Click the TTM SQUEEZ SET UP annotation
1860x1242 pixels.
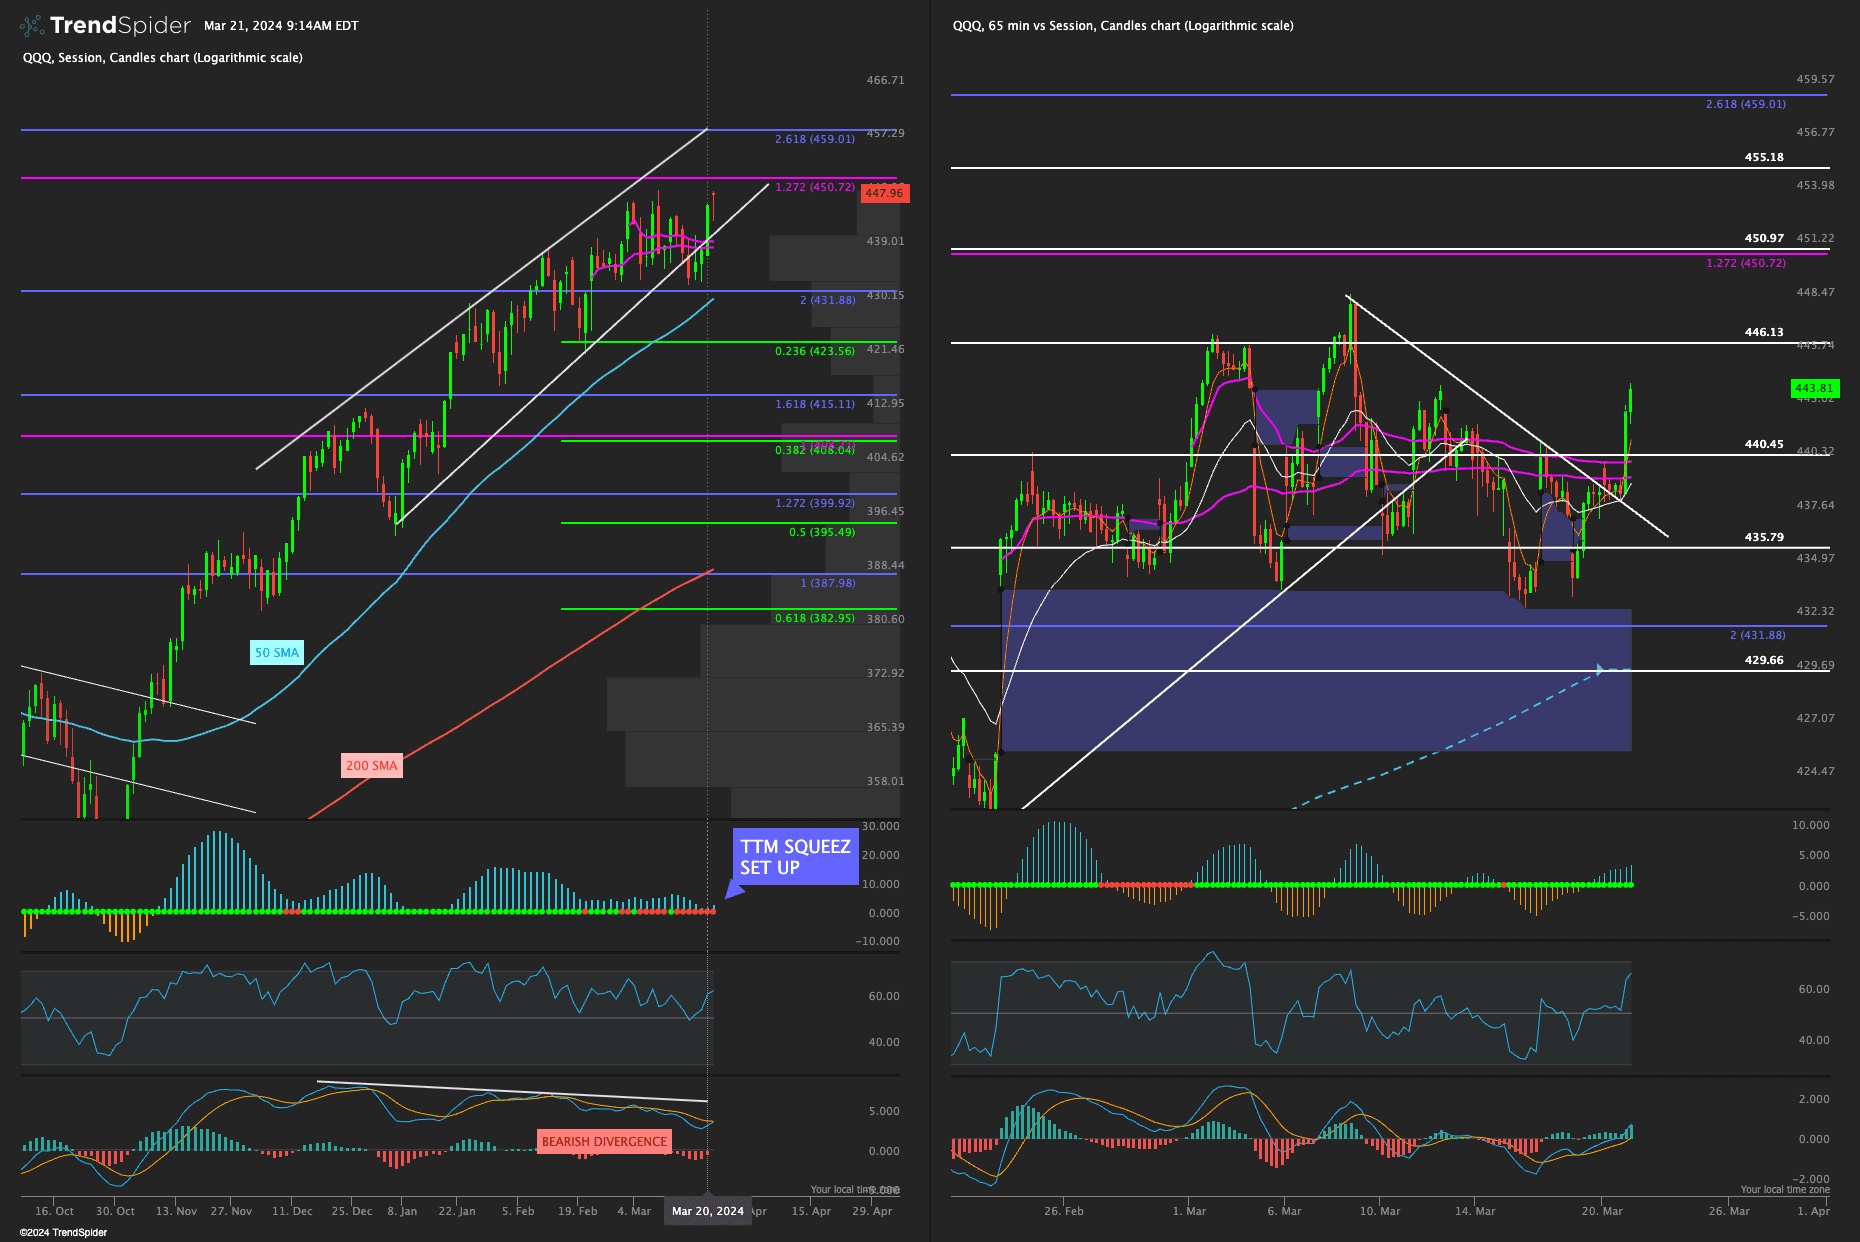click(x=795, y=857)
